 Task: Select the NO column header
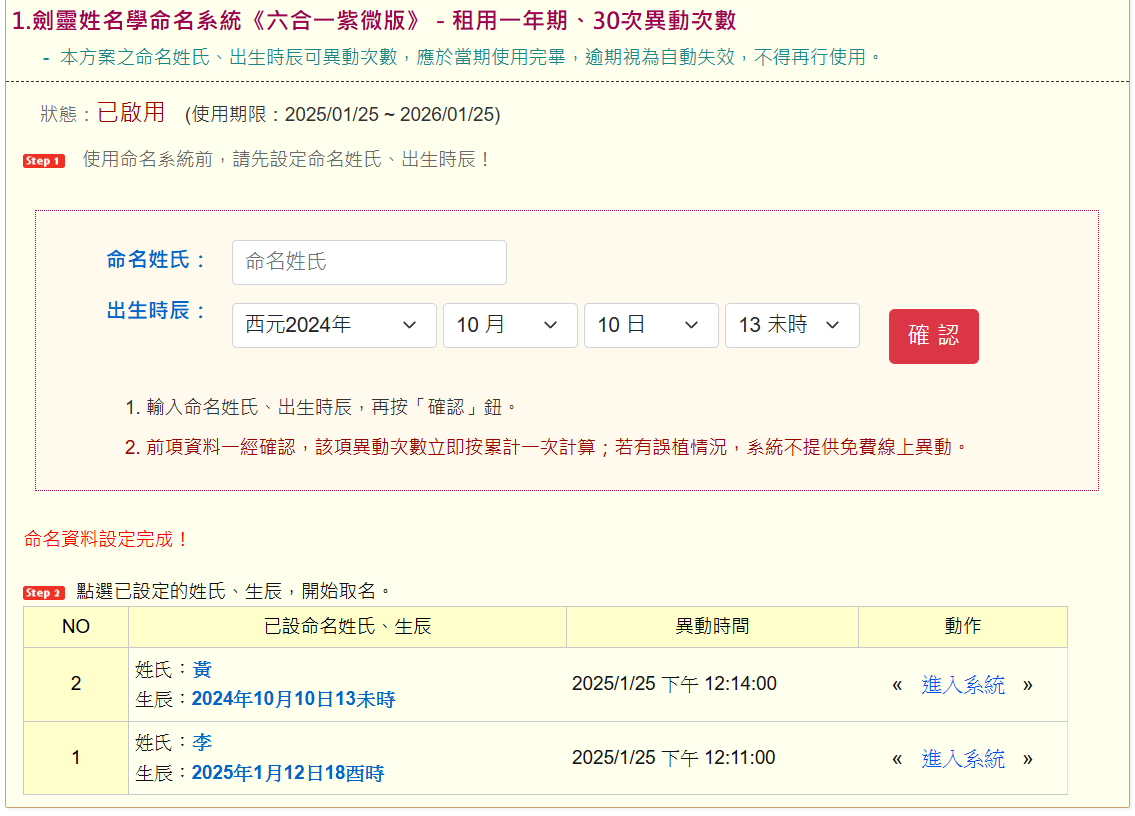tap(76, 626)
